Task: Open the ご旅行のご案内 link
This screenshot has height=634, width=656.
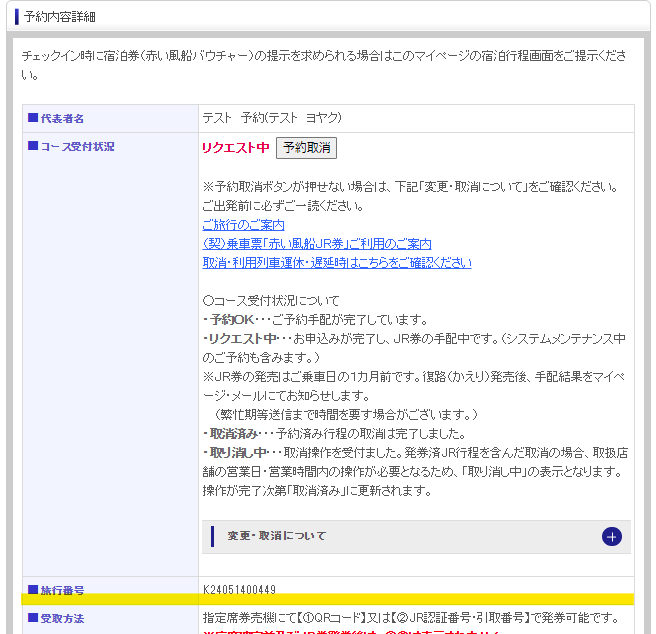Action: click(243, 225)
